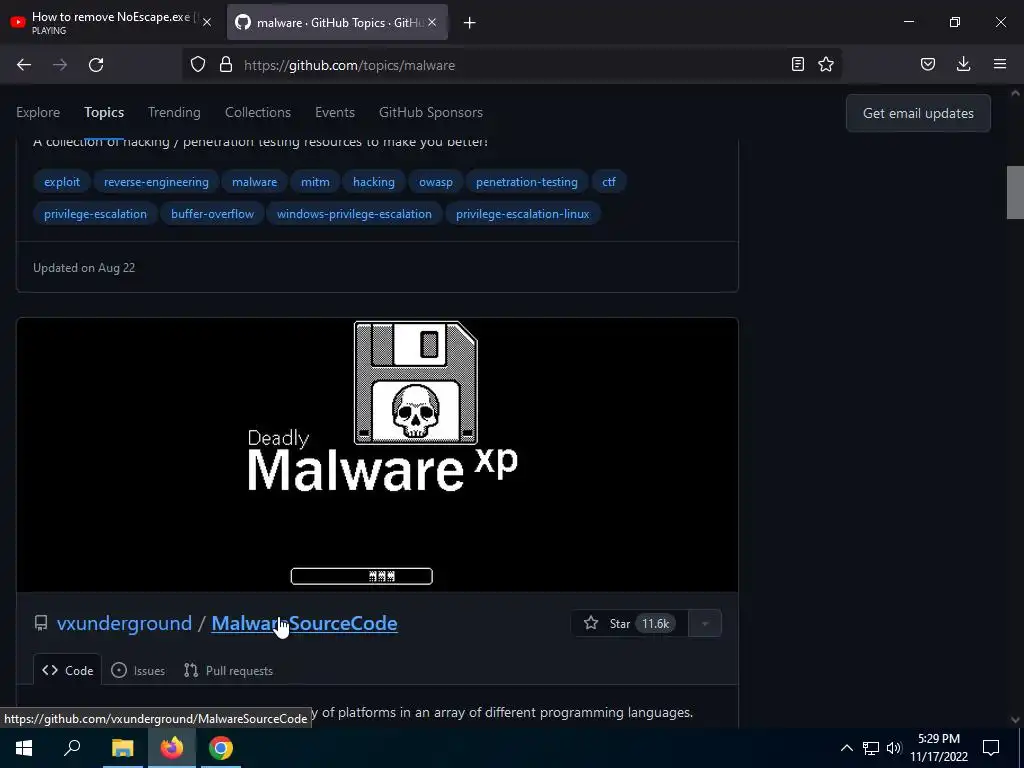Switch to the Code tab of repository card
Viewport: 1024px width, 768px height.
click(68, 671)
